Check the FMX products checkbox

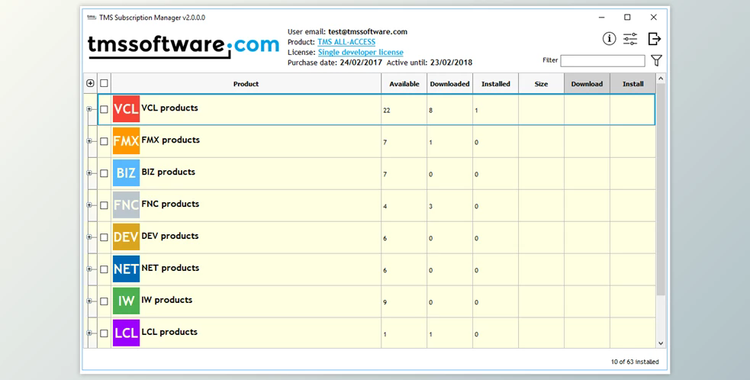(104, 141)
